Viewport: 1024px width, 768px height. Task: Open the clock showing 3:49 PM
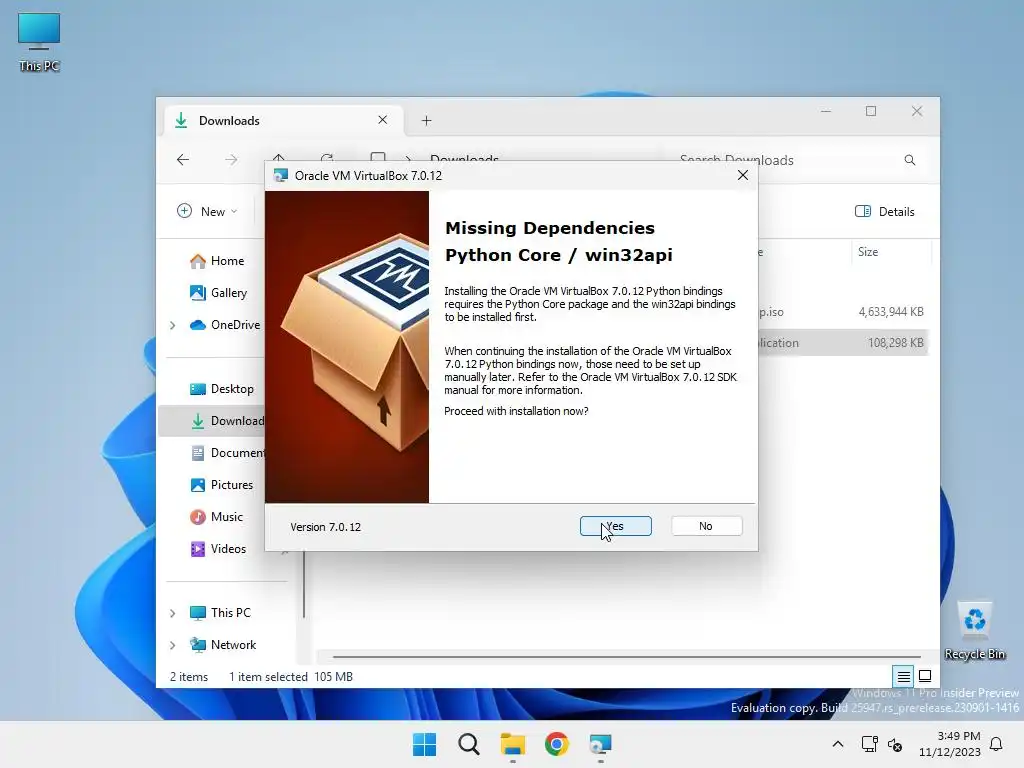pyautogui.click(x=950, y=744)
